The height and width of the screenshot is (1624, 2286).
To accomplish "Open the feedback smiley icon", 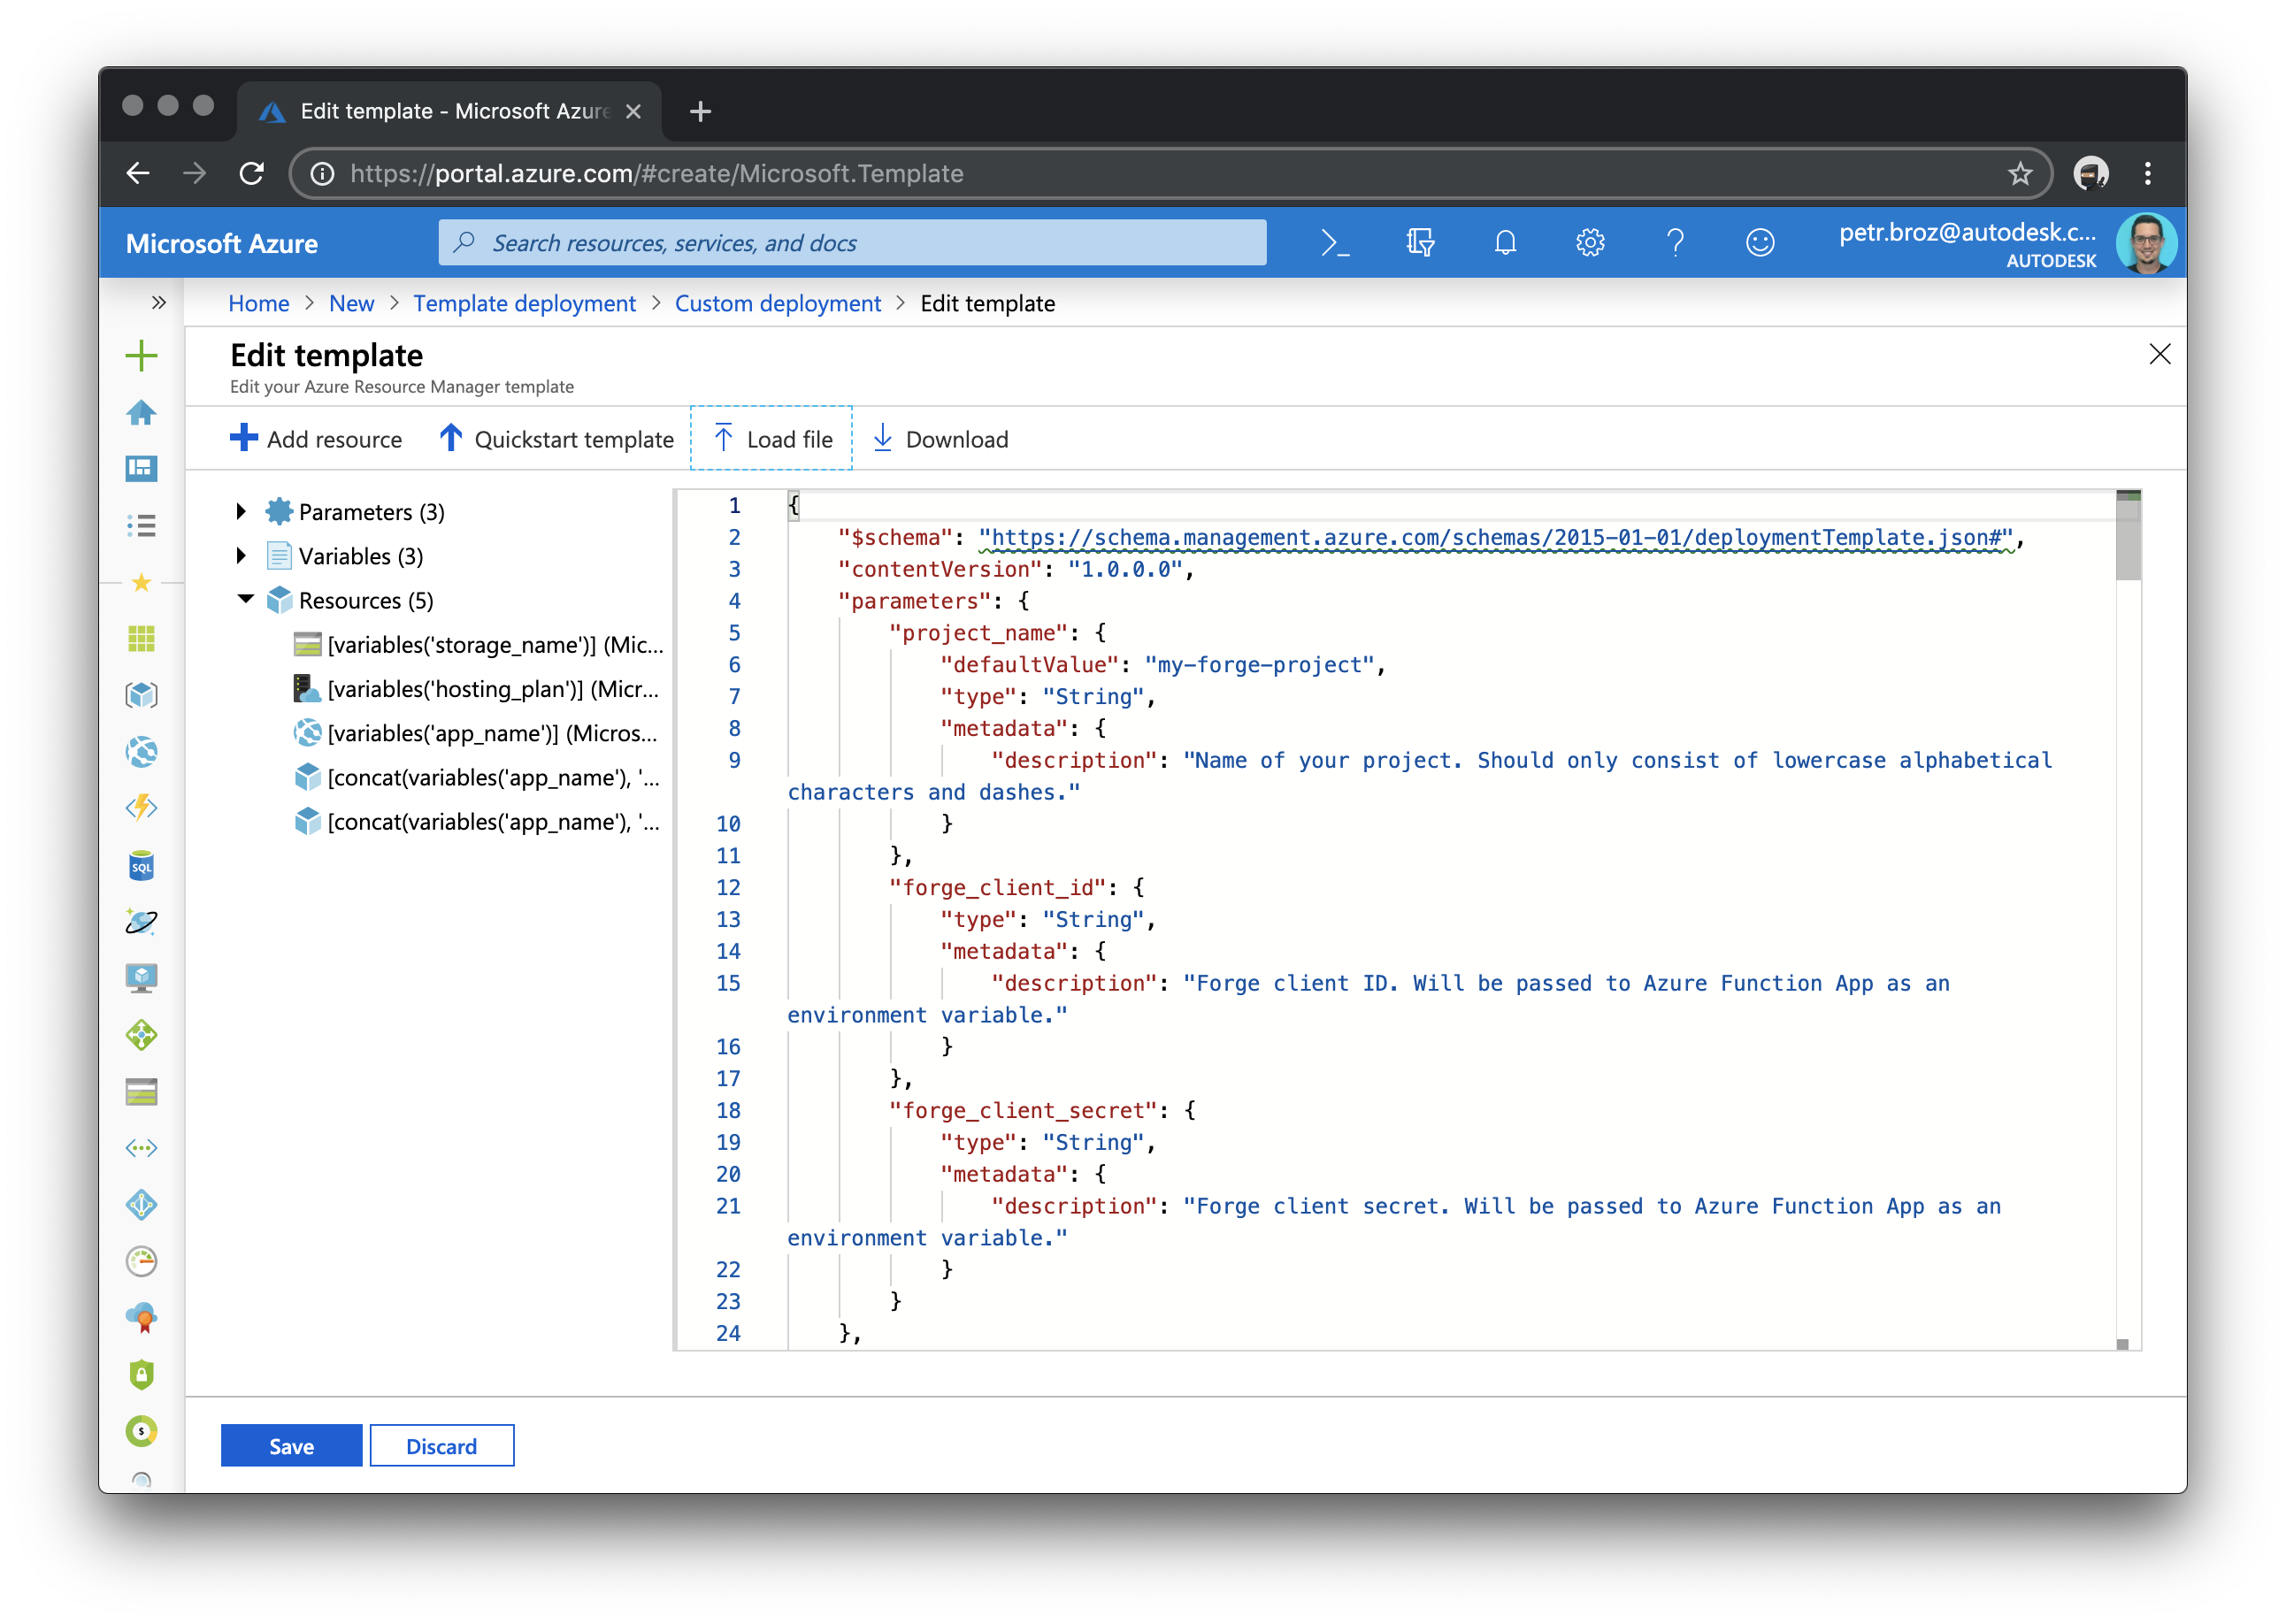I will tap(1760, 243).
